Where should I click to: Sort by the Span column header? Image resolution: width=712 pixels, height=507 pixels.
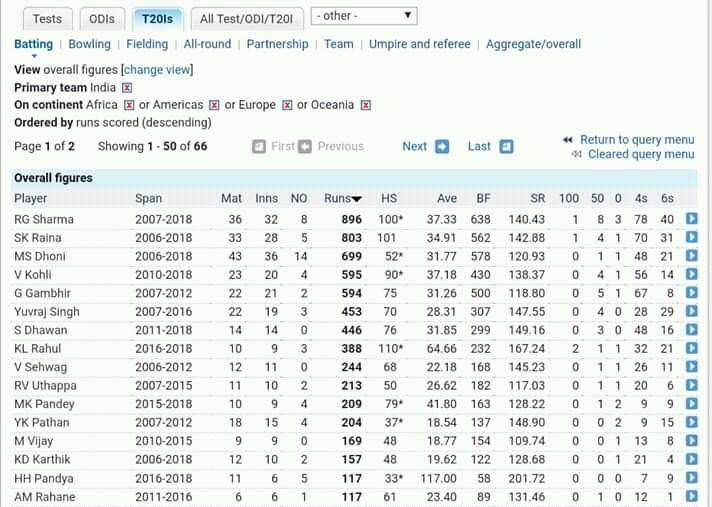point(148,198)
